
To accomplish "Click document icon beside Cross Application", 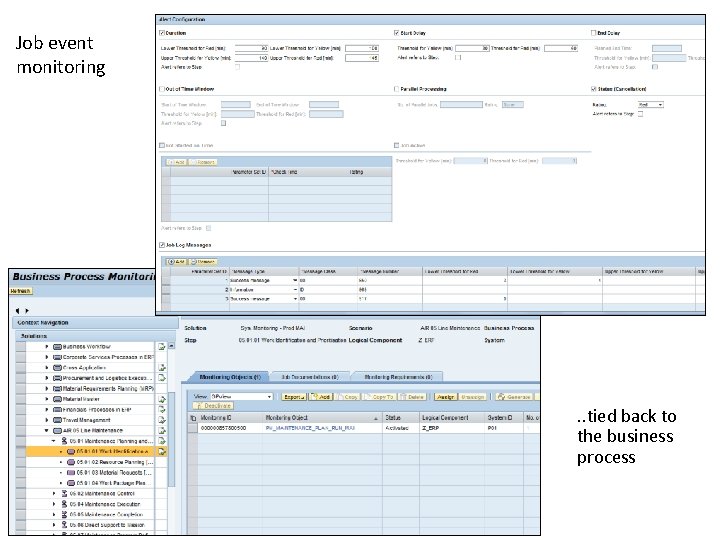I will (x=162, y=367).
